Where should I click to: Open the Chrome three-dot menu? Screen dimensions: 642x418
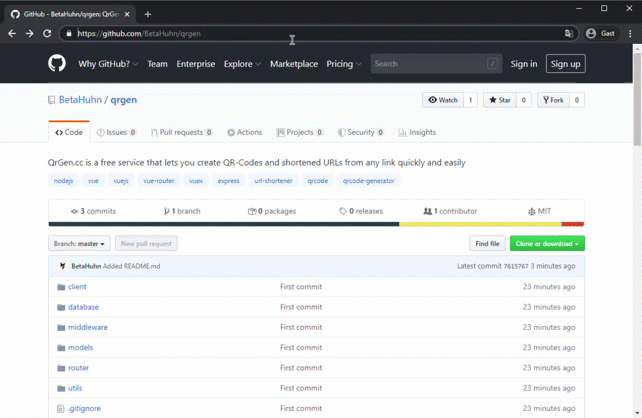coord(630,34)
